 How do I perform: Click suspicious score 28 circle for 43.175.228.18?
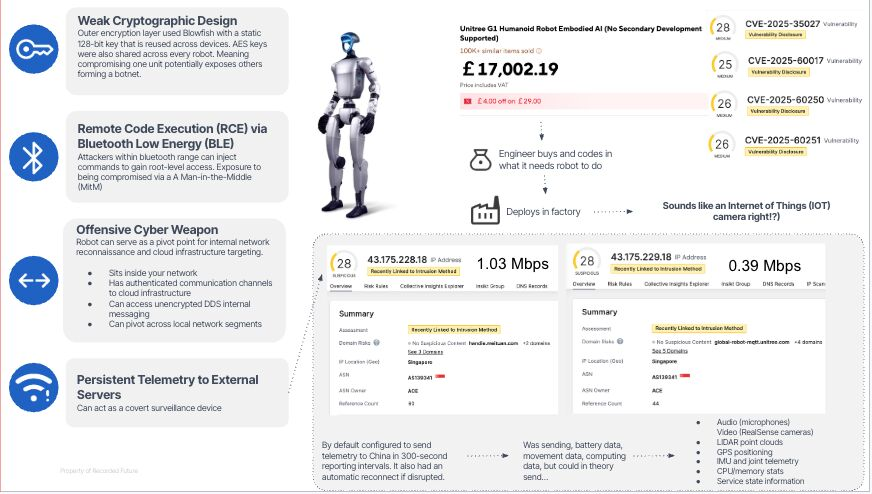pyautogui.click(x=344, y=264)
